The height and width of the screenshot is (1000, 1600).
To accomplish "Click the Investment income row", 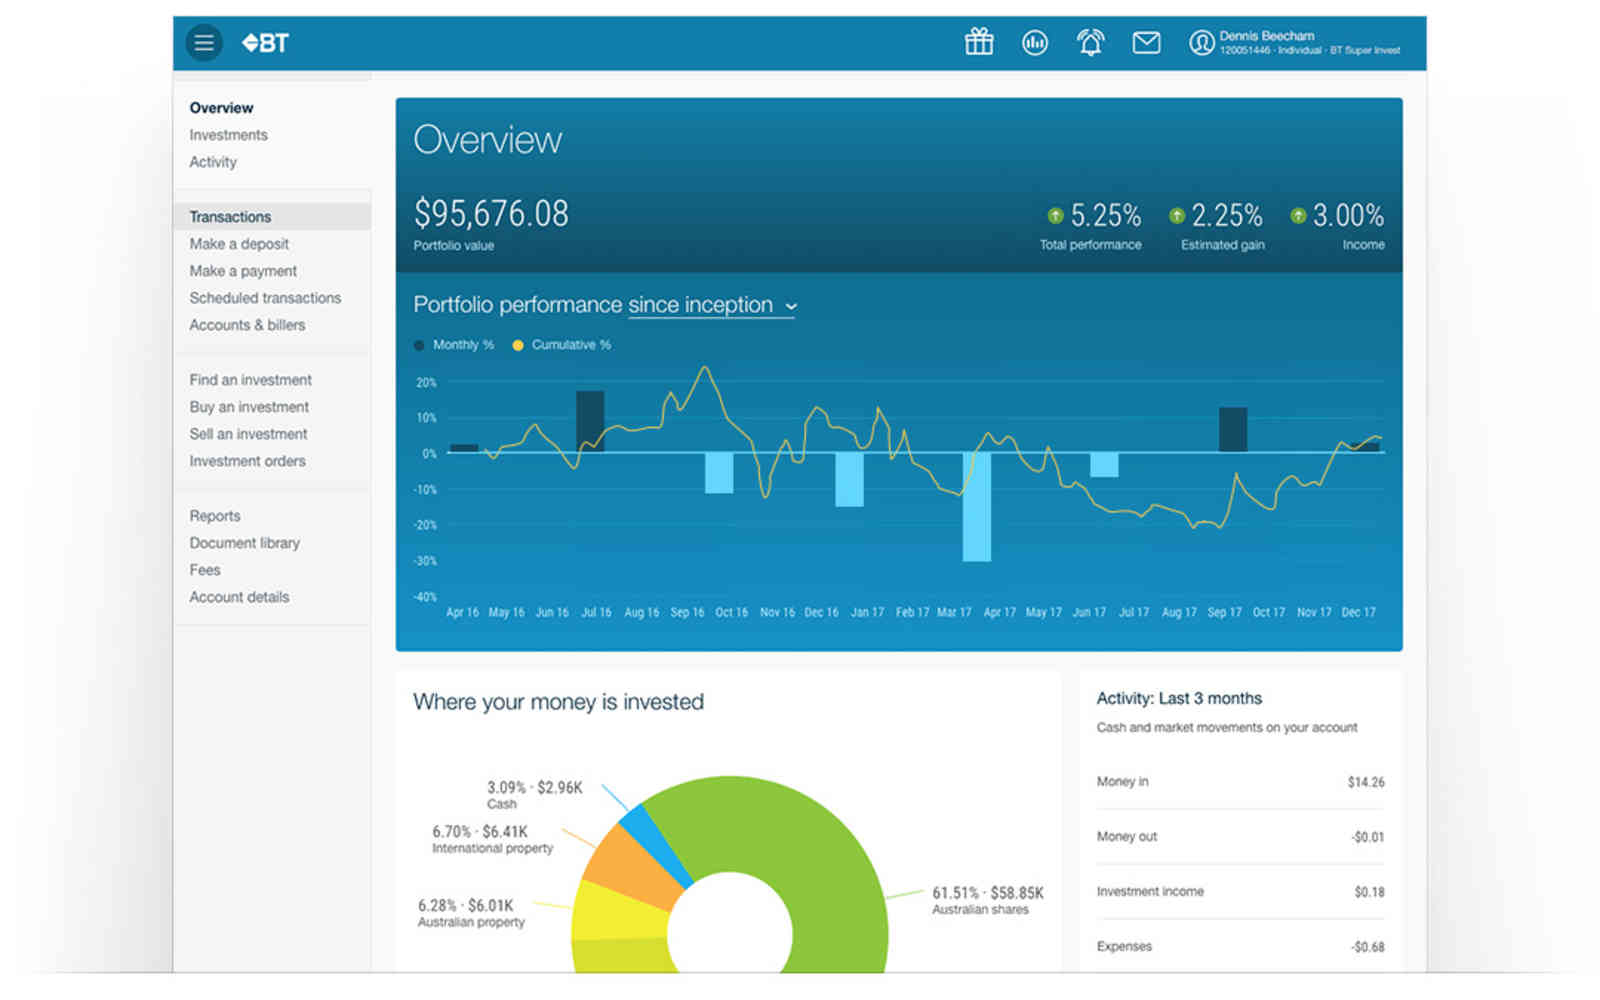I will click(x=1240, y=892).
